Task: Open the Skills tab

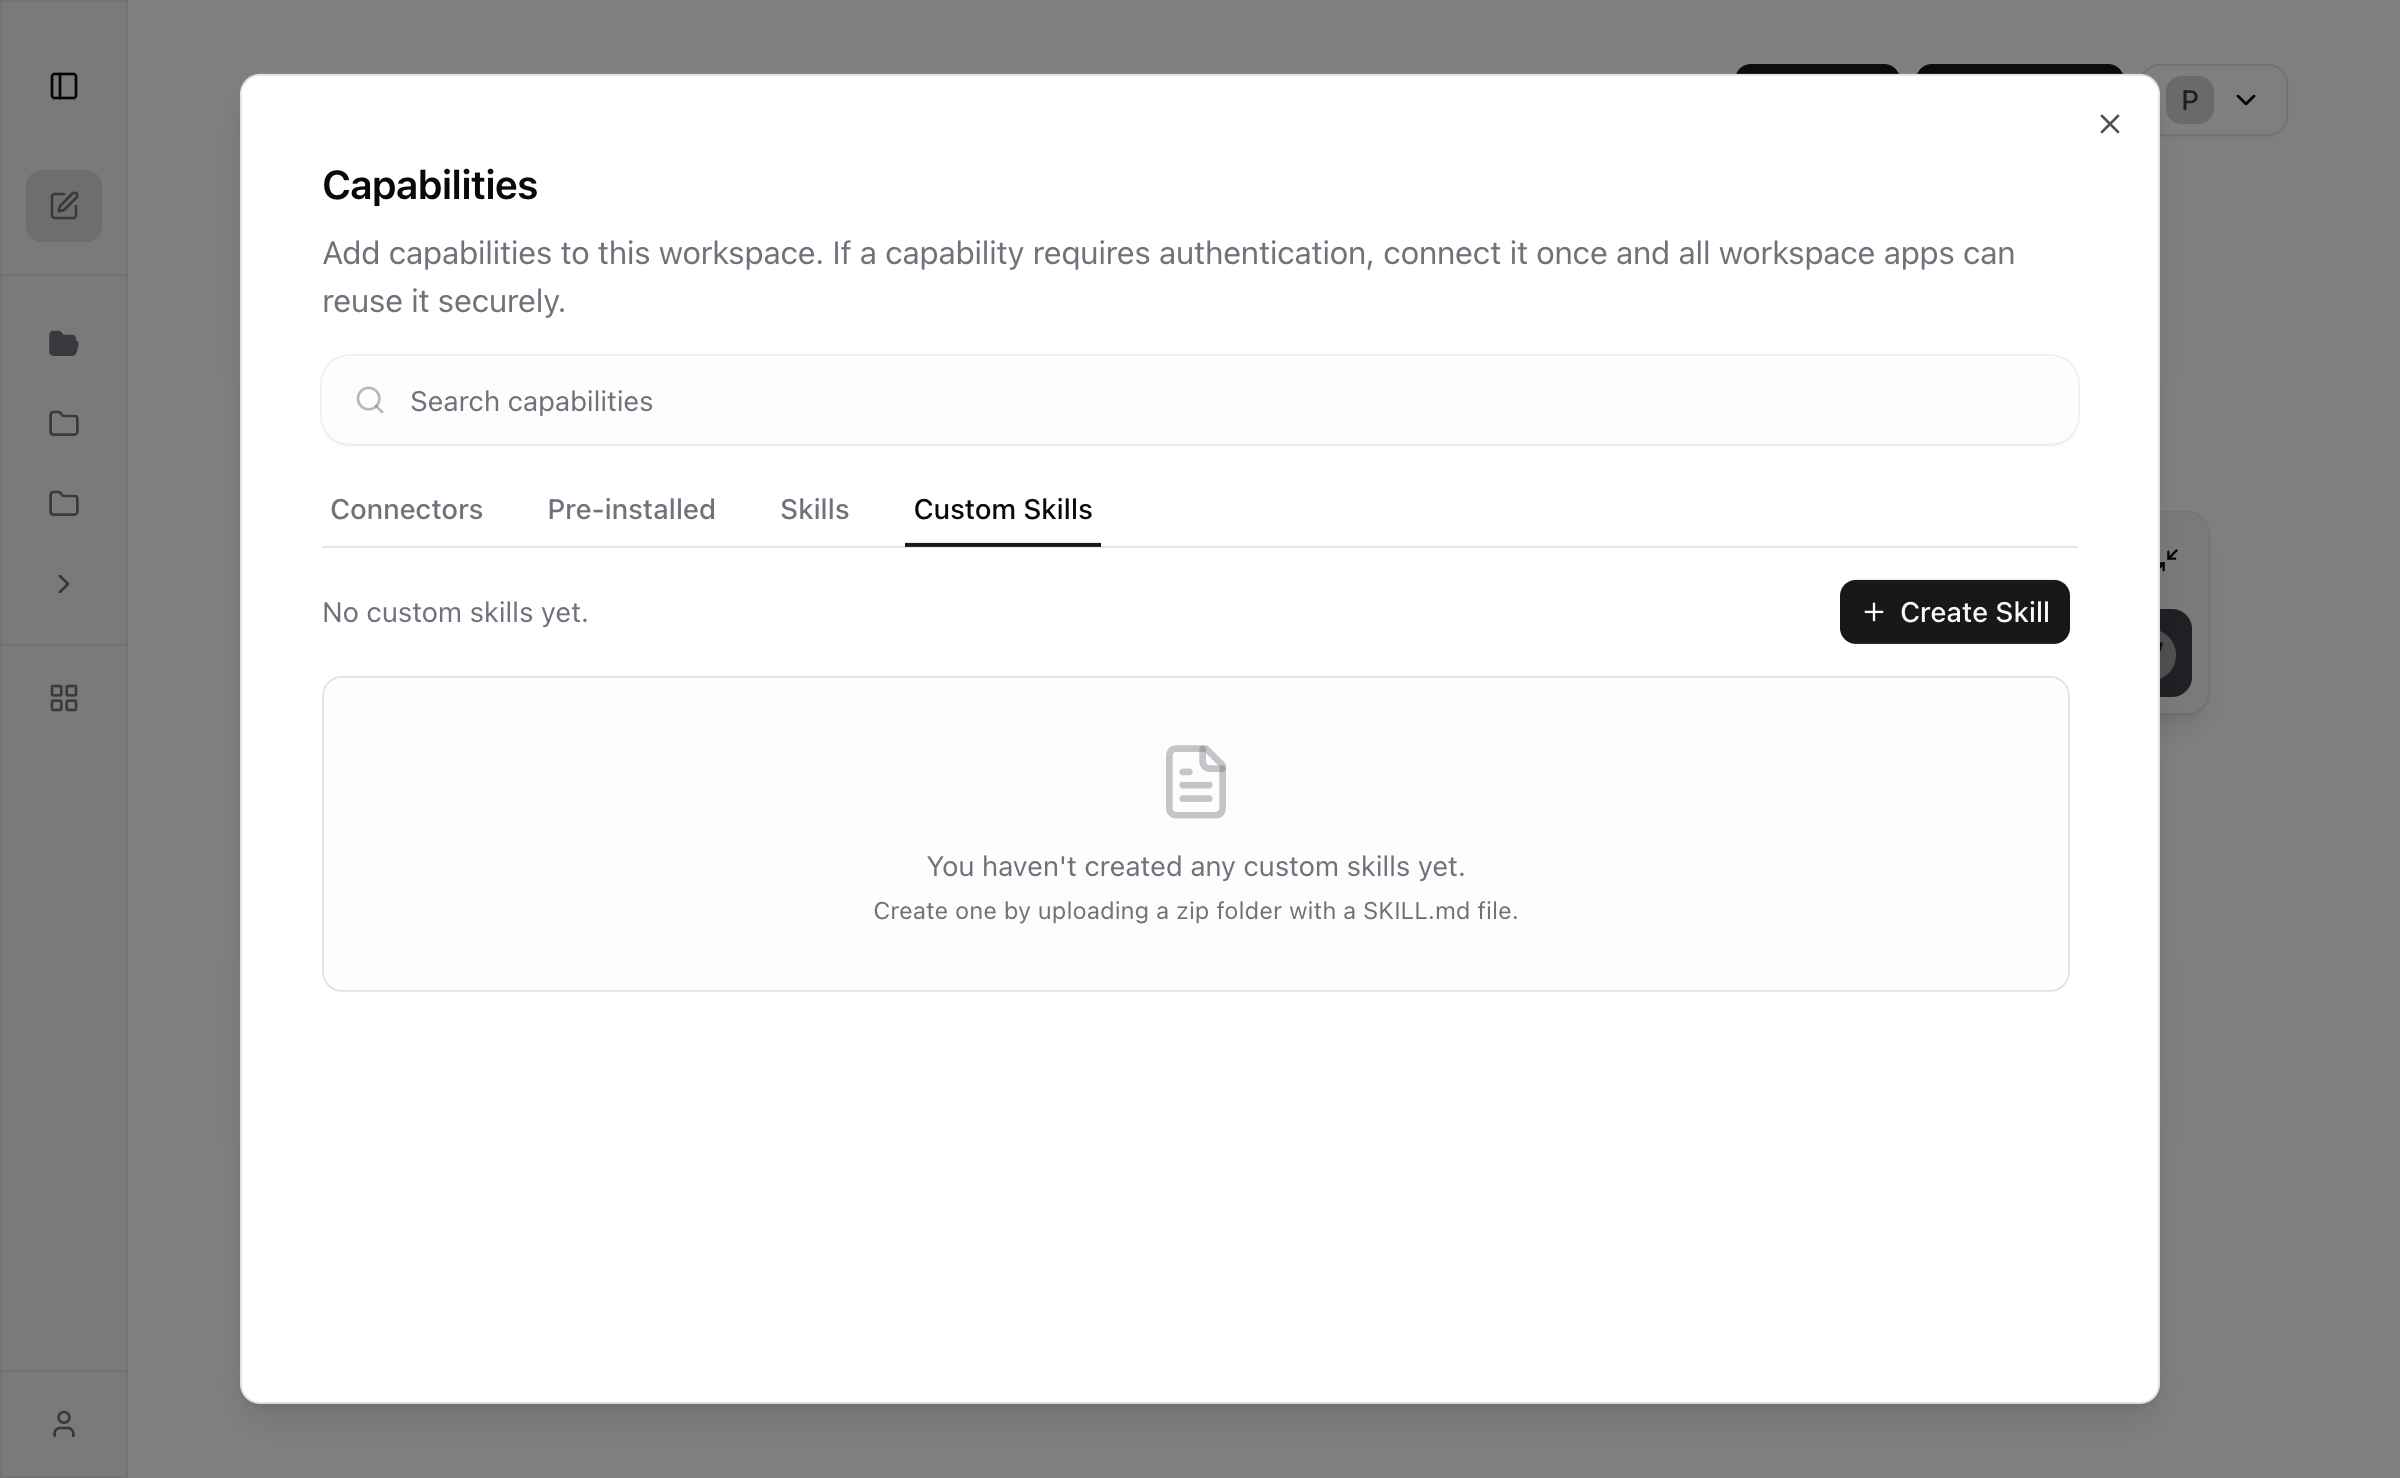Action: coord(814,509)
